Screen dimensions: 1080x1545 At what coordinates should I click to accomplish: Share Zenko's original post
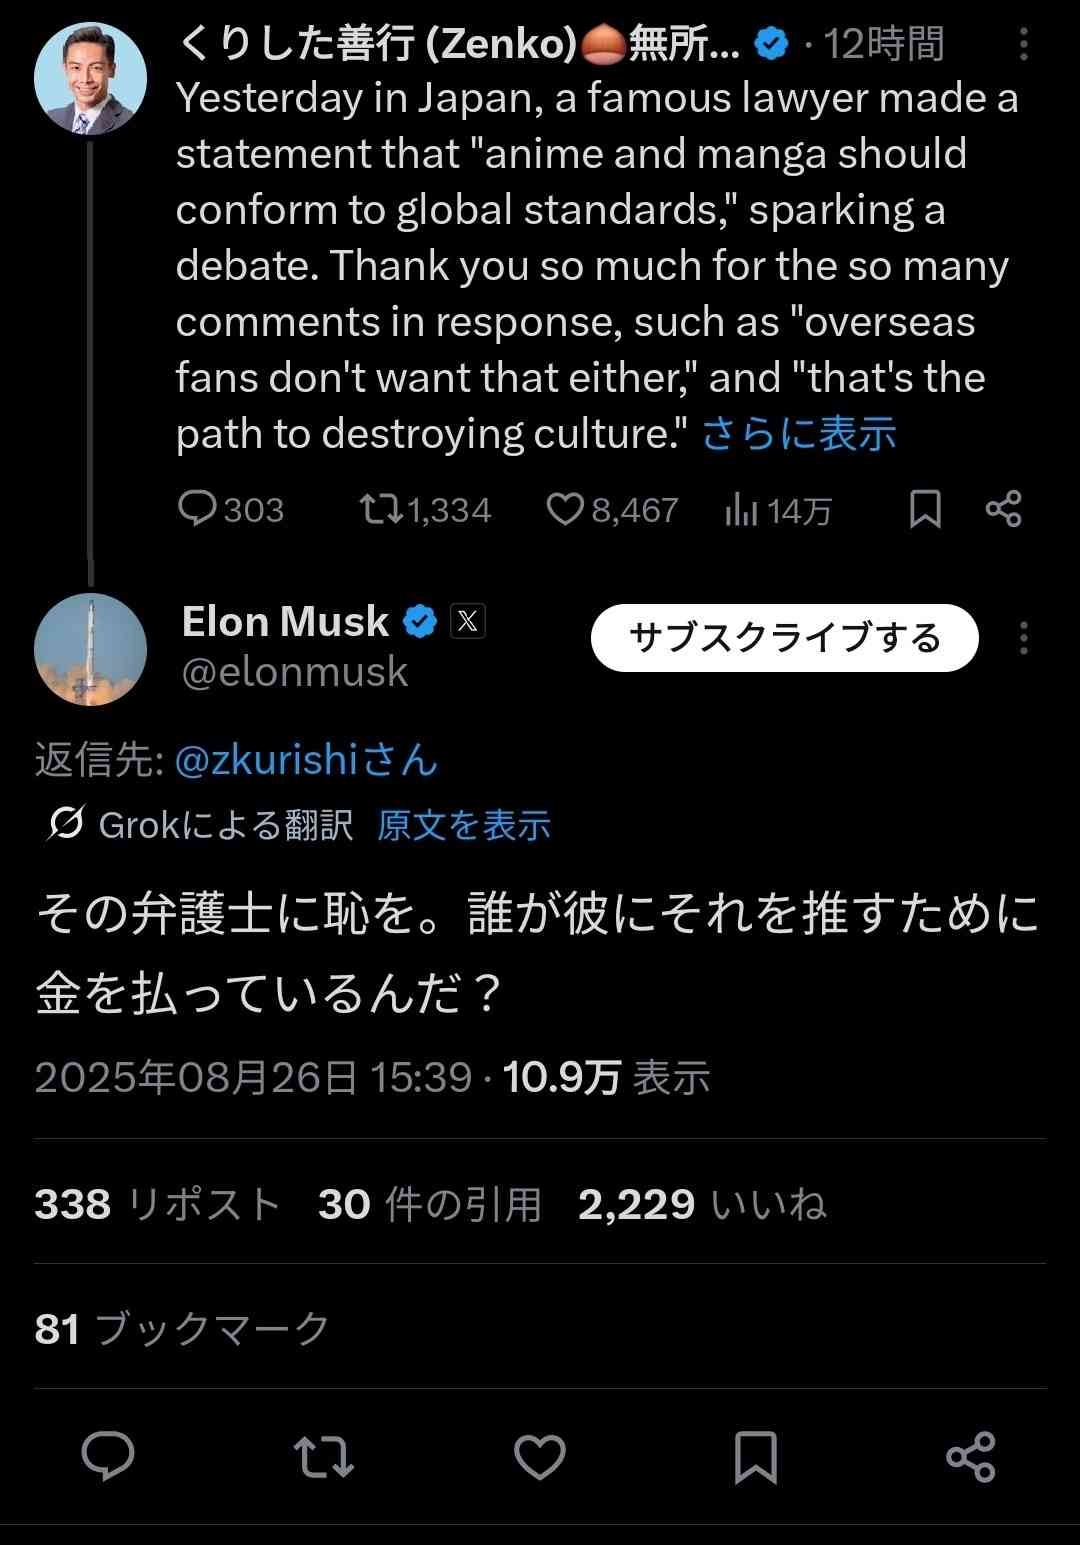pos(1003,510)
